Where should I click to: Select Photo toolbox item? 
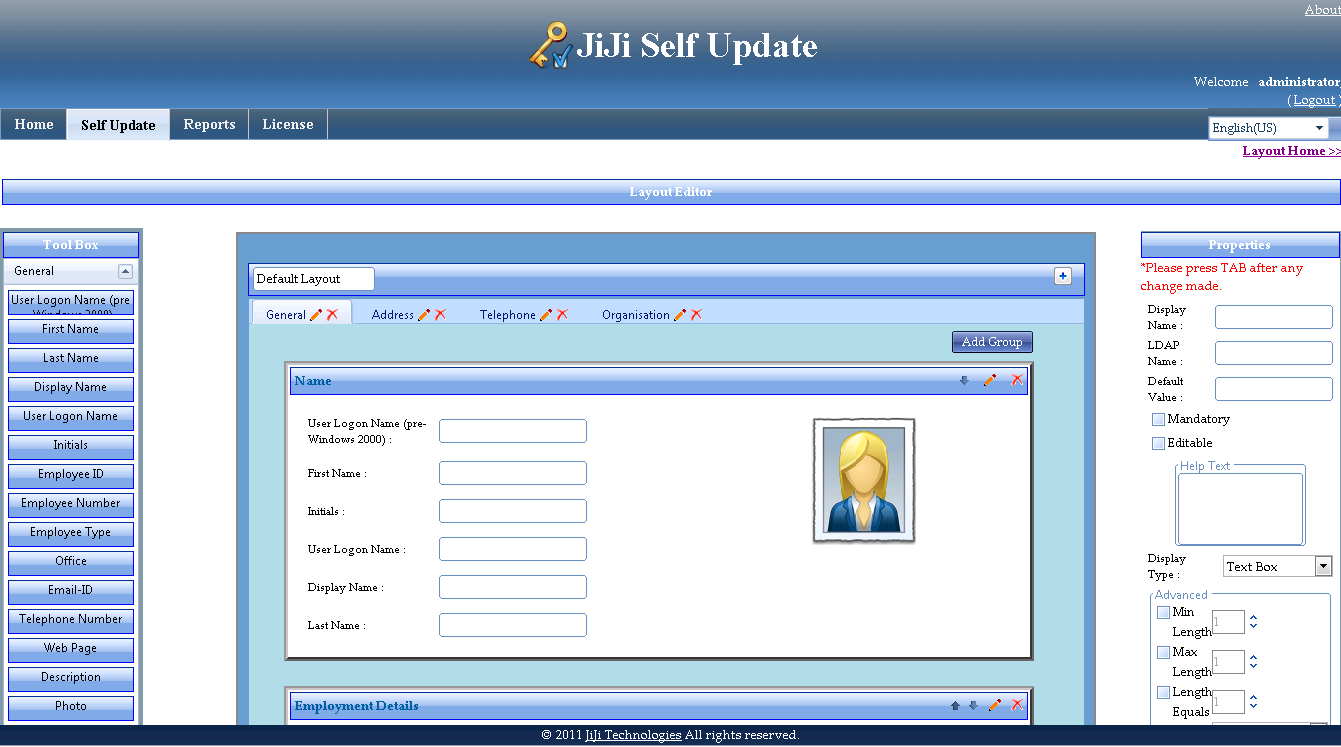tap(71, 708)
